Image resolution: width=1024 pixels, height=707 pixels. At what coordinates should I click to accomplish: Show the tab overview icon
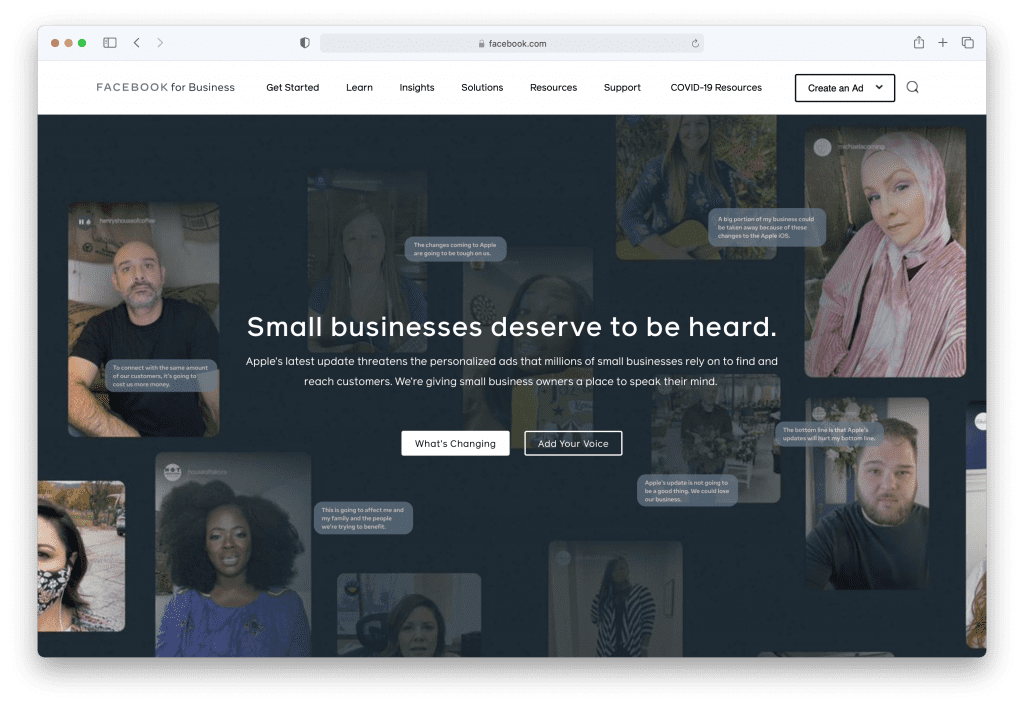tap(968, 42)
